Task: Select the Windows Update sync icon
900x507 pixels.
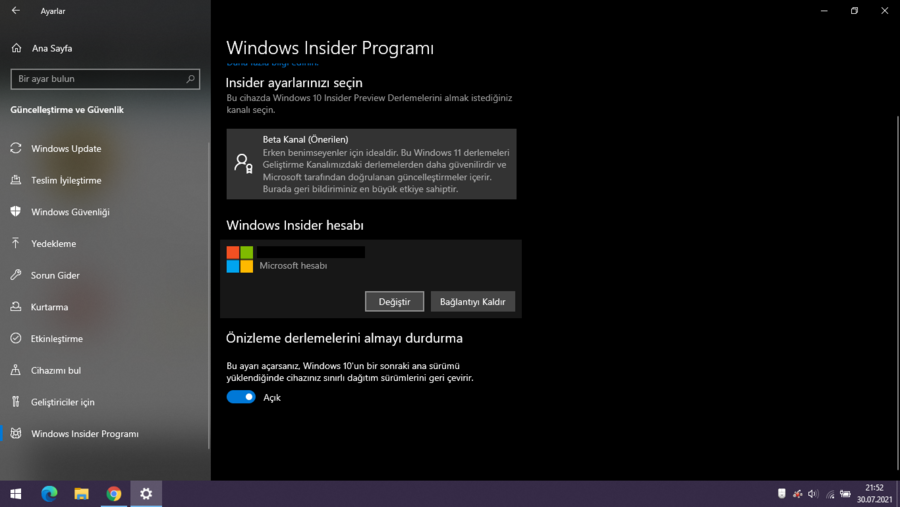Action: [x=16, y=148]
